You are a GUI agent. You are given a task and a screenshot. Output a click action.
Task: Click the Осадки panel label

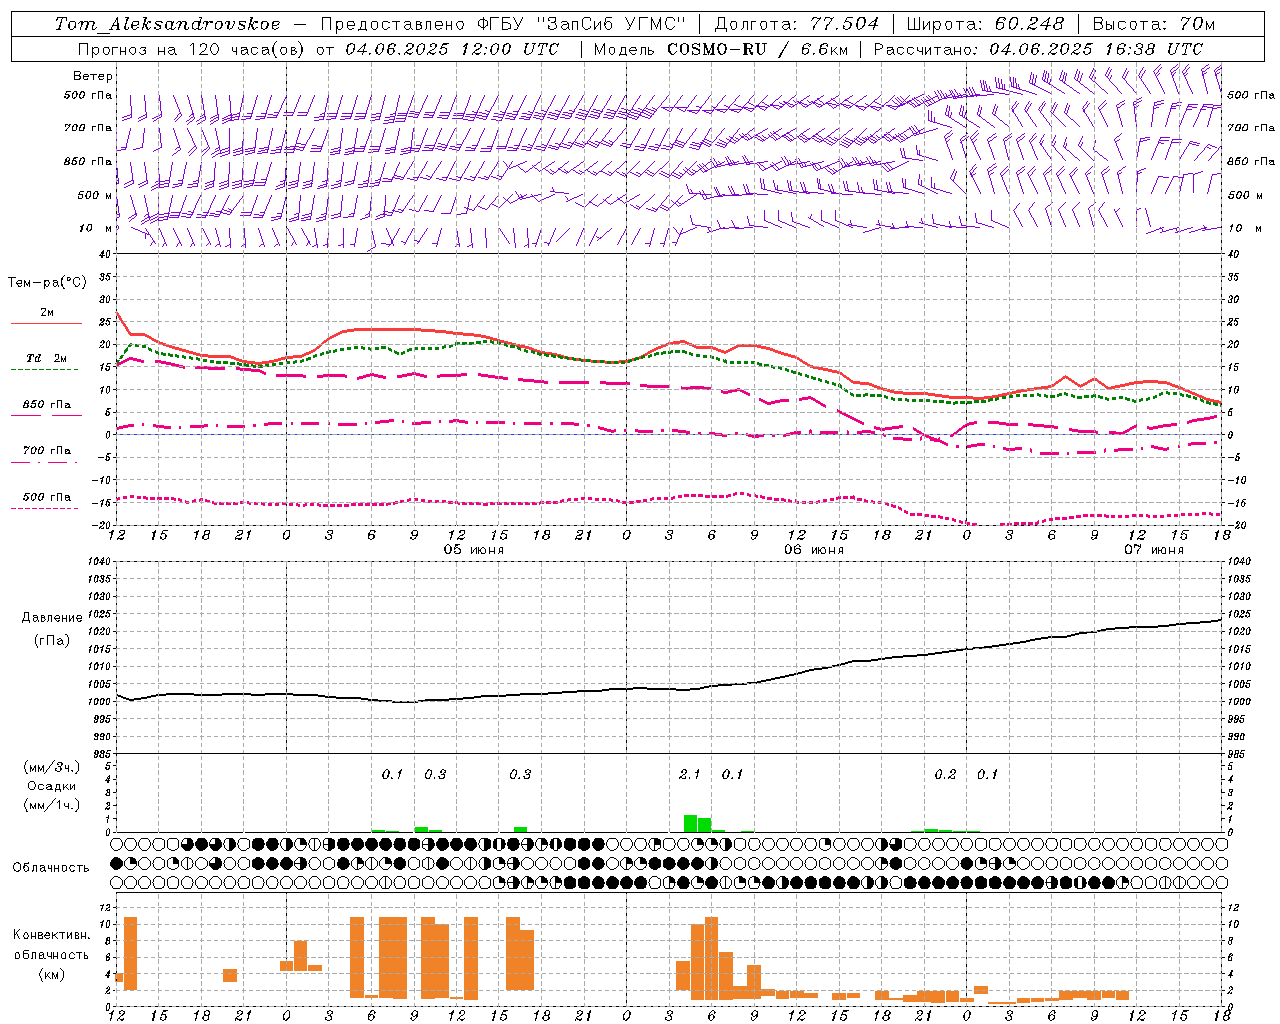click(x=51, y=786)
